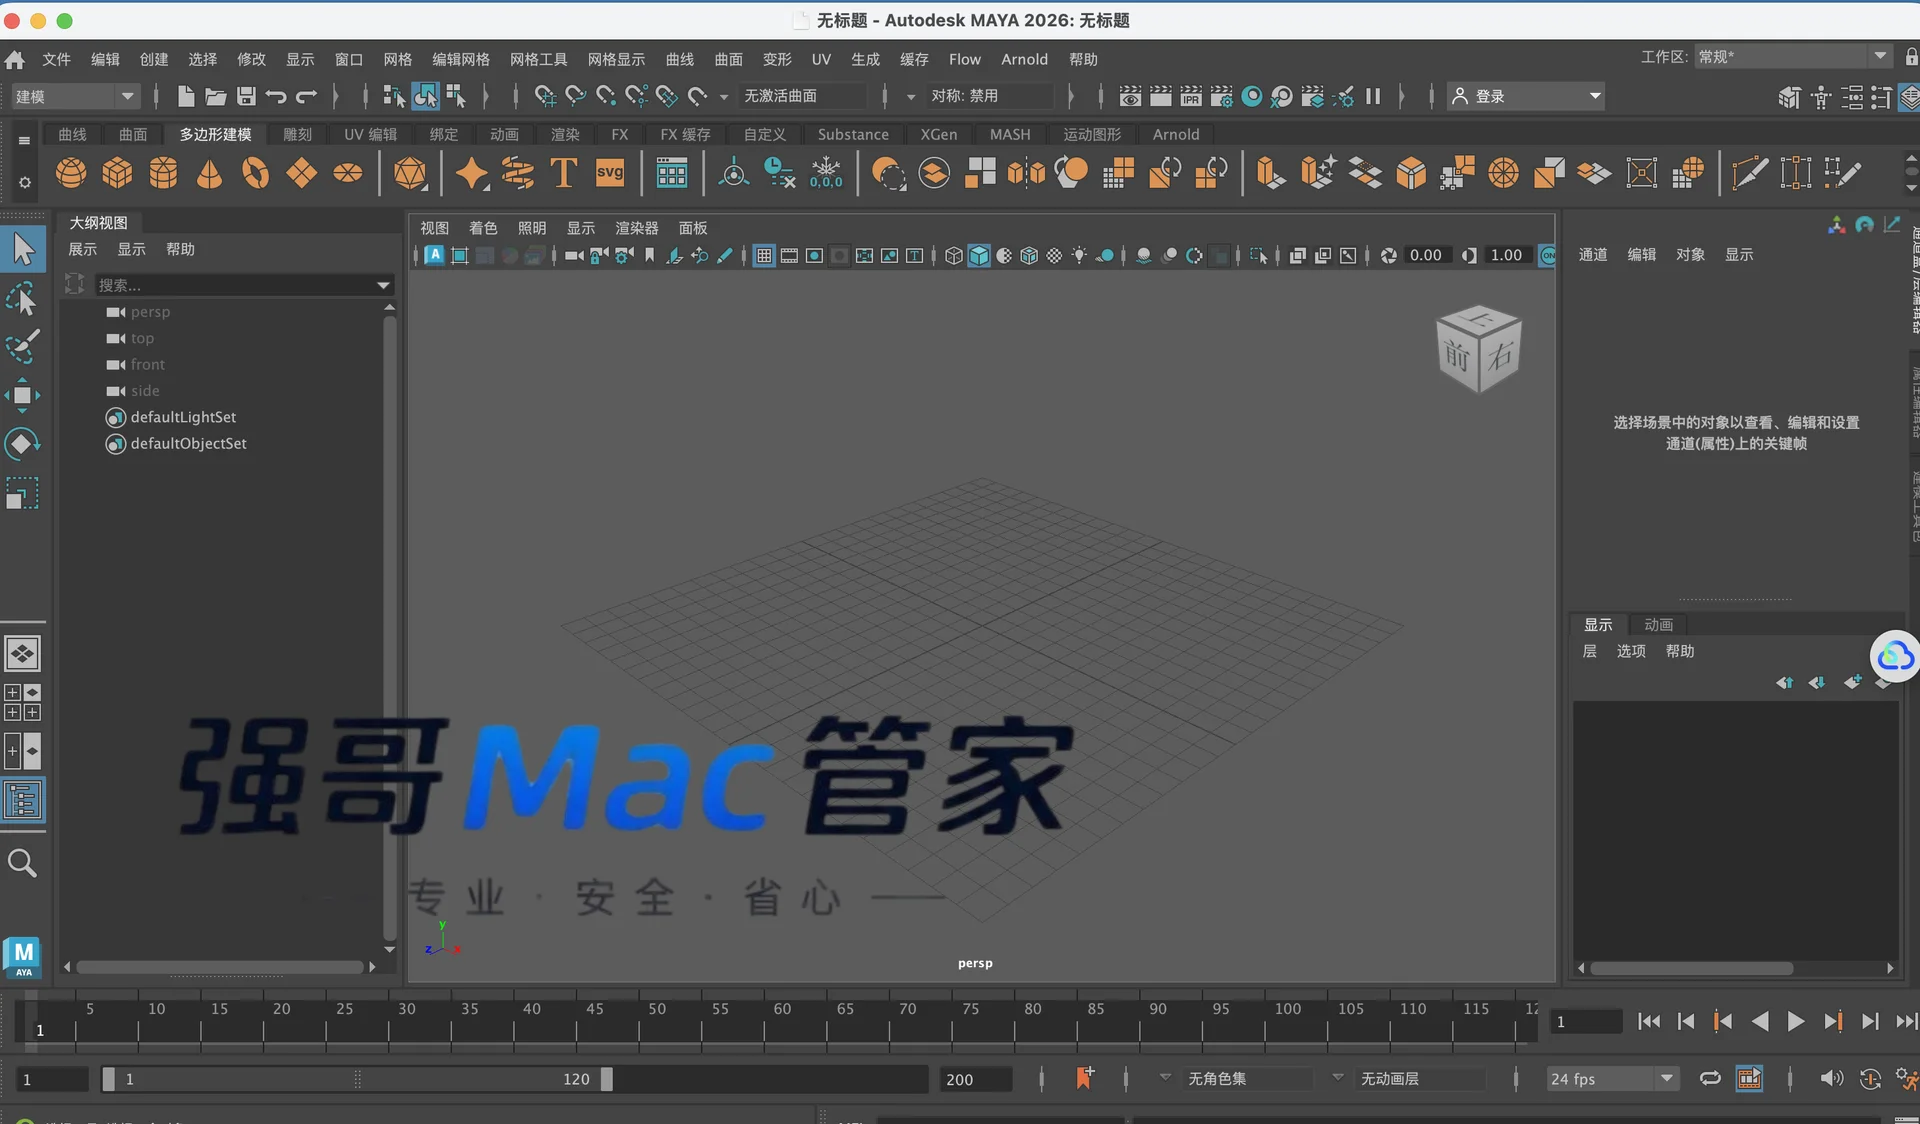The image size is (1920, 1124).
Task: Create a polygon cube from the shelf
Action: pyautogui.click(x=117, y=173)
